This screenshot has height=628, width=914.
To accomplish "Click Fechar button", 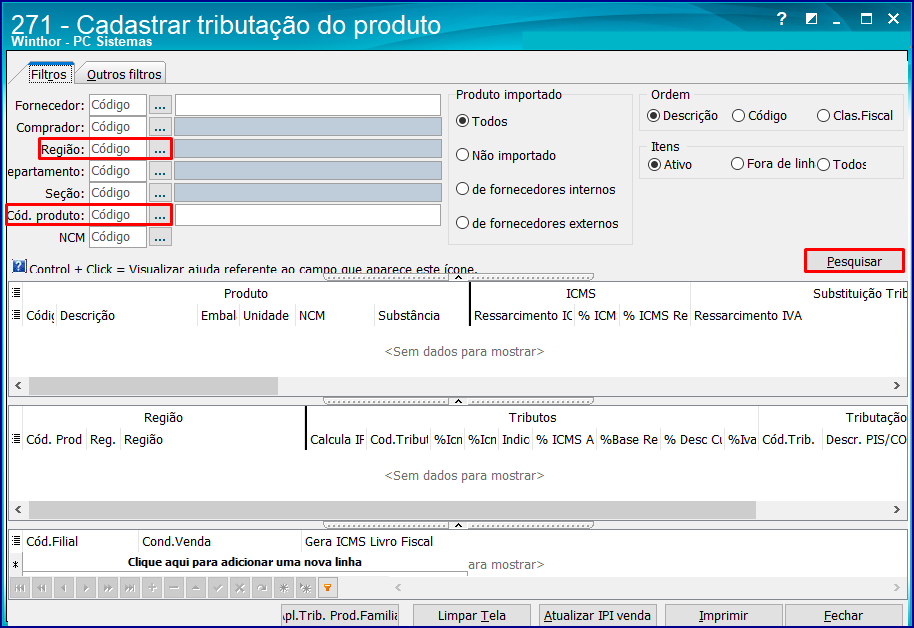I will coord(843,615).
